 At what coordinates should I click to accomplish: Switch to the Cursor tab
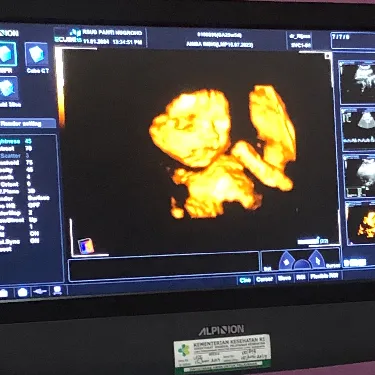[264, 279]
